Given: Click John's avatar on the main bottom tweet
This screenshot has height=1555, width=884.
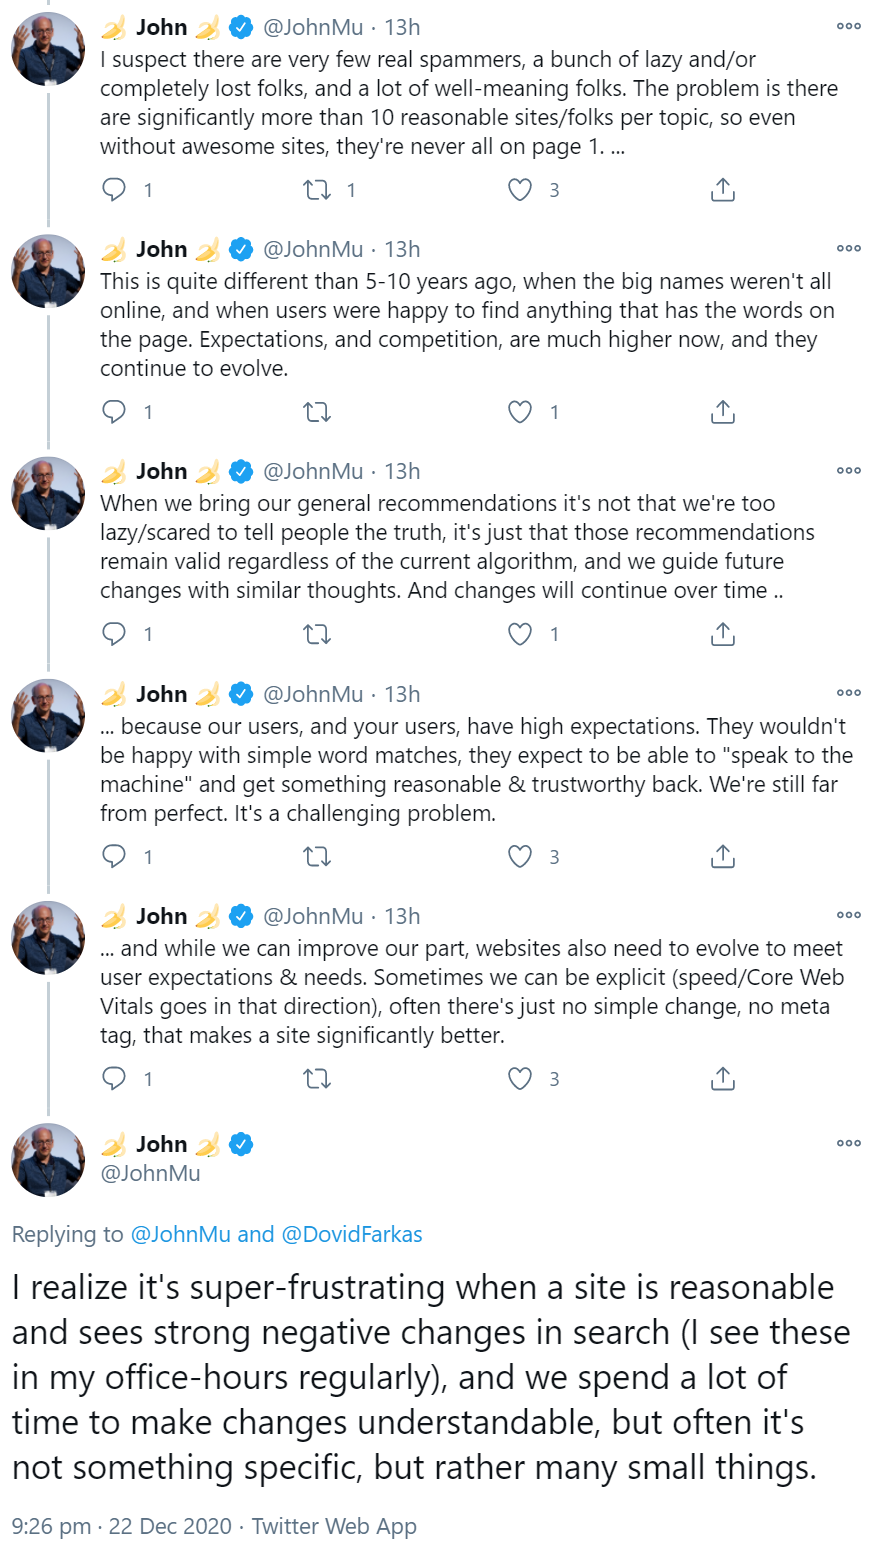Looking at the screenshot, I should click(48, 1159).
